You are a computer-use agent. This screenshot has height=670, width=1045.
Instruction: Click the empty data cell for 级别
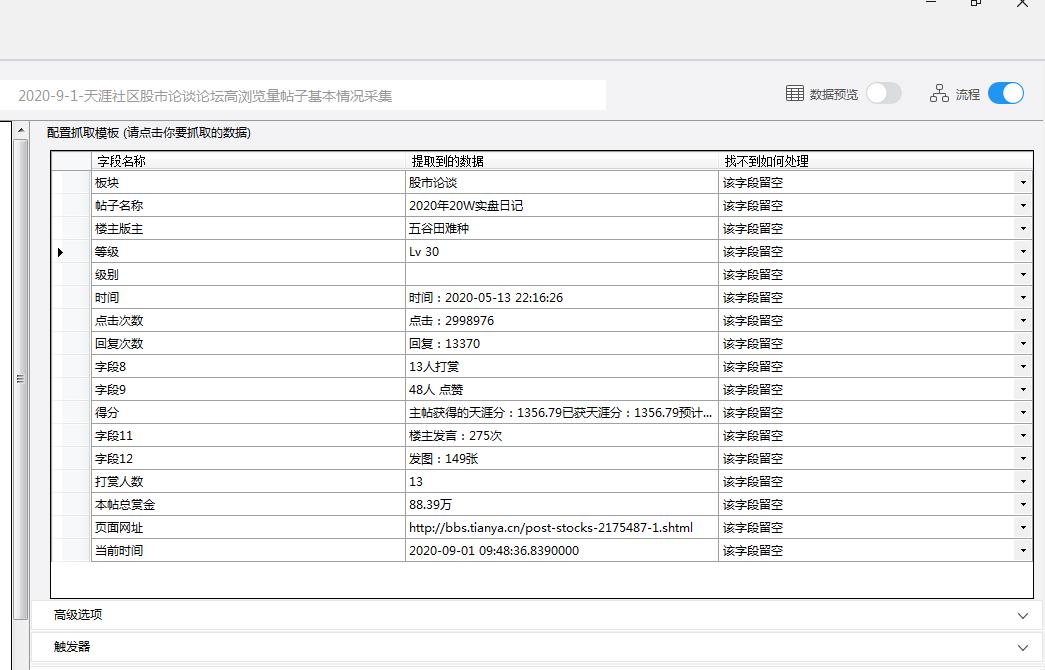[562, 275]
